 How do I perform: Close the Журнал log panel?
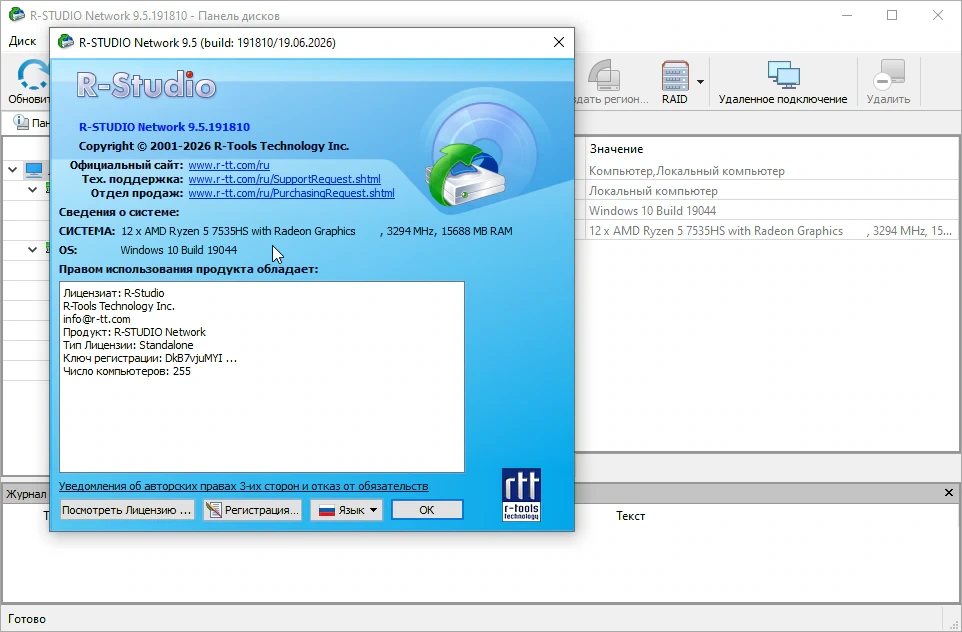[949, 493]
